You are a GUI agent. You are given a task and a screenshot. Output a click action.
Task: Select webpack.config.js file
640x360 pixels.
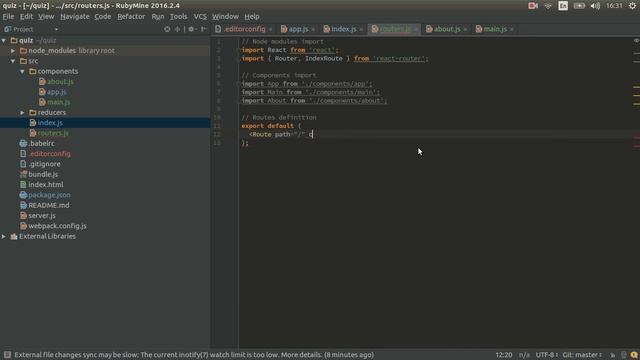pyautogui.click(x=57, y=226)
